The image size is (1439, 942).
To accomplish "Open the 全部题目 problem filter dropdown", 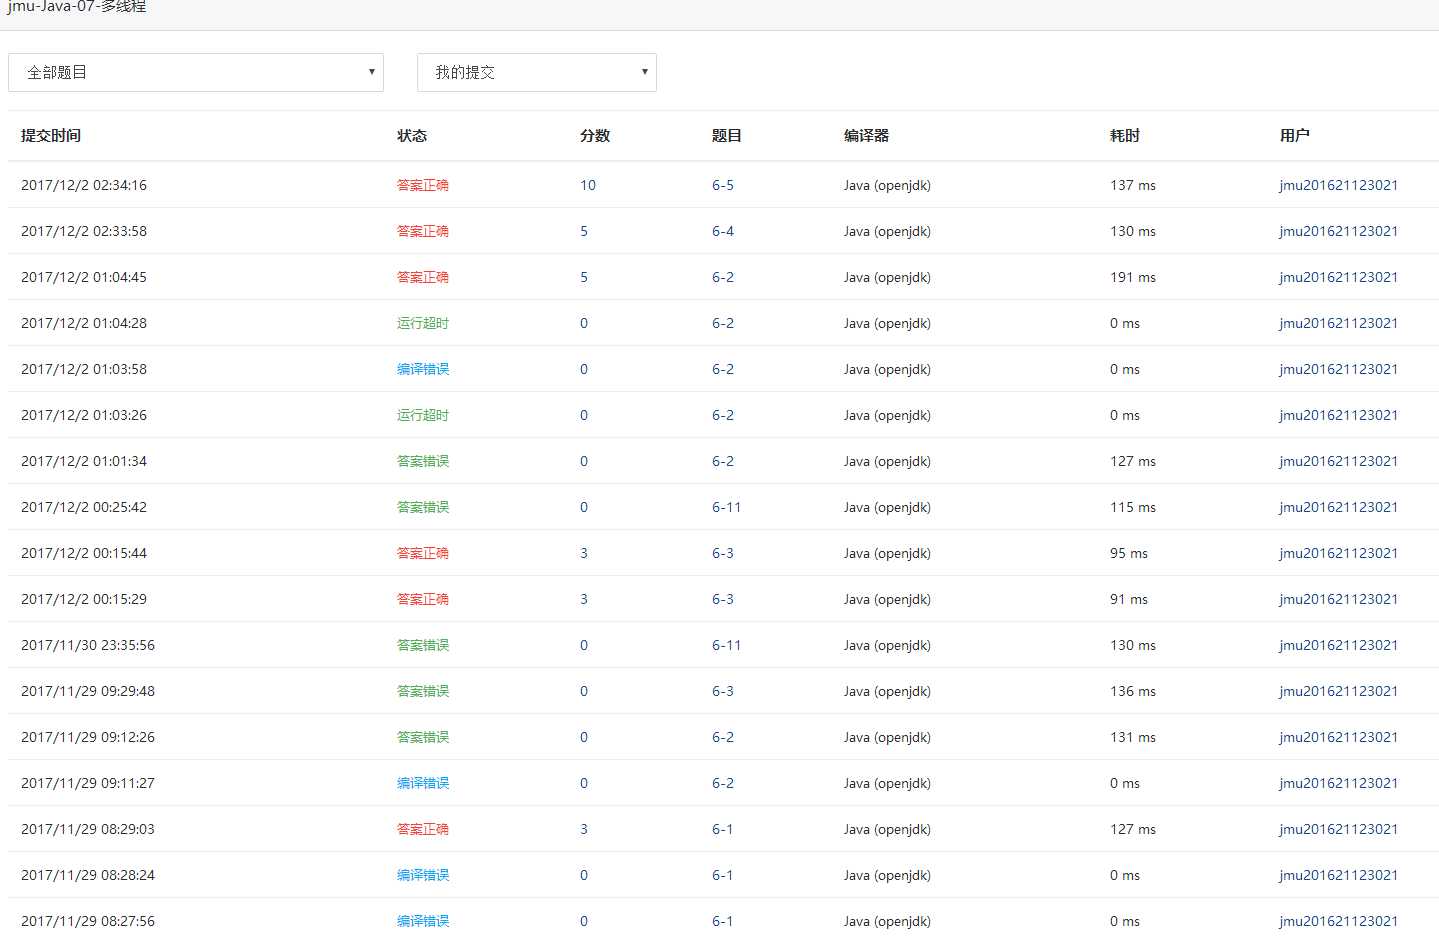I will (x=196, y=72).
